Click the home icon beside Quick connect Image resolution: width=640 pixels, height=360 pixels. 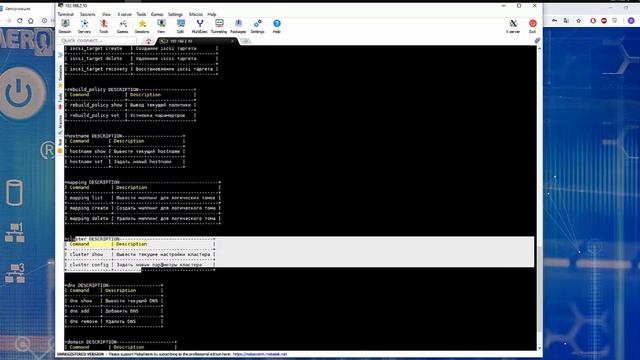click(x=148, y=41)
